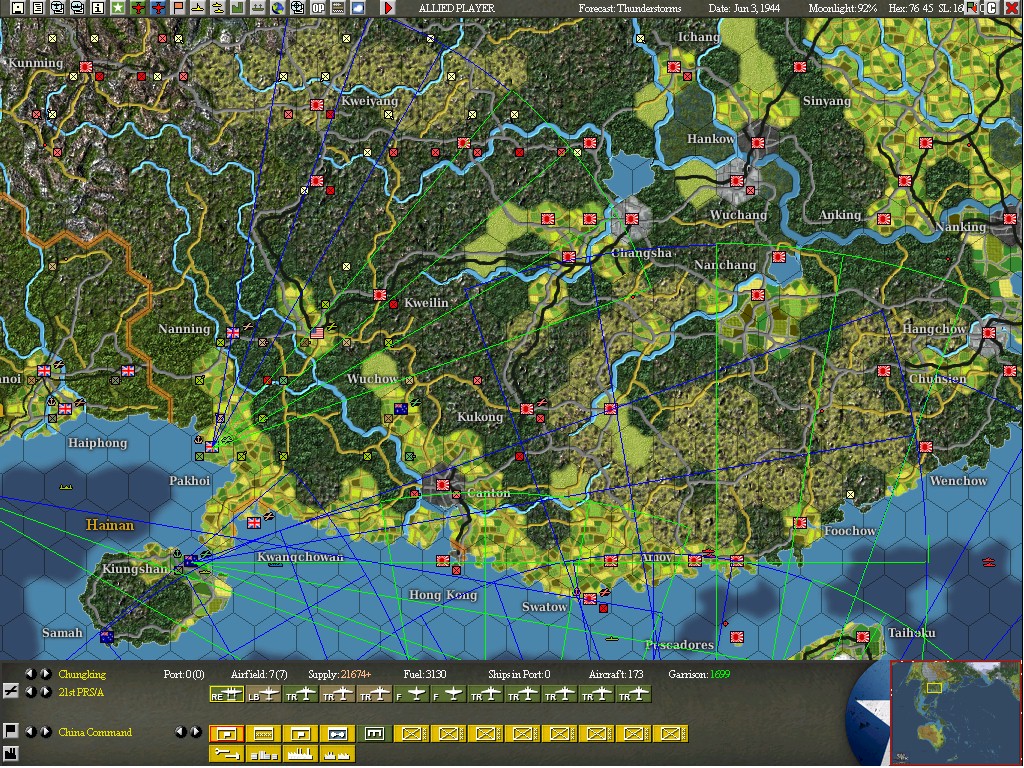Page land units right arrow after China Command
The height and width of the screenshot is (768, 1024).
(195, 732)
